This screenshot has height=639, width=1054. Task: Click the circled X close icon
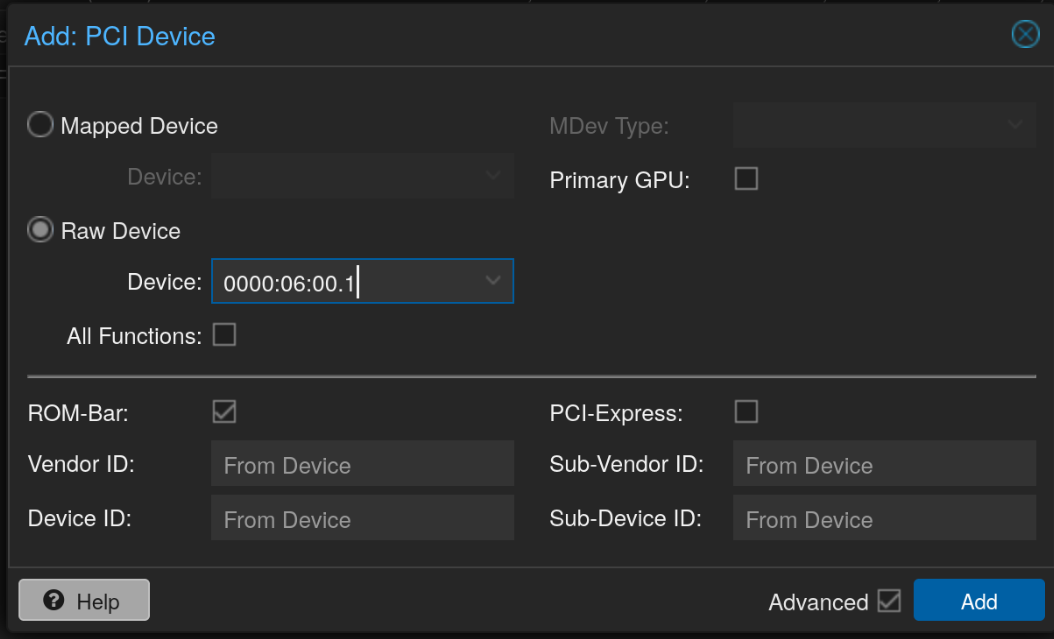(x=1025, y=34)
